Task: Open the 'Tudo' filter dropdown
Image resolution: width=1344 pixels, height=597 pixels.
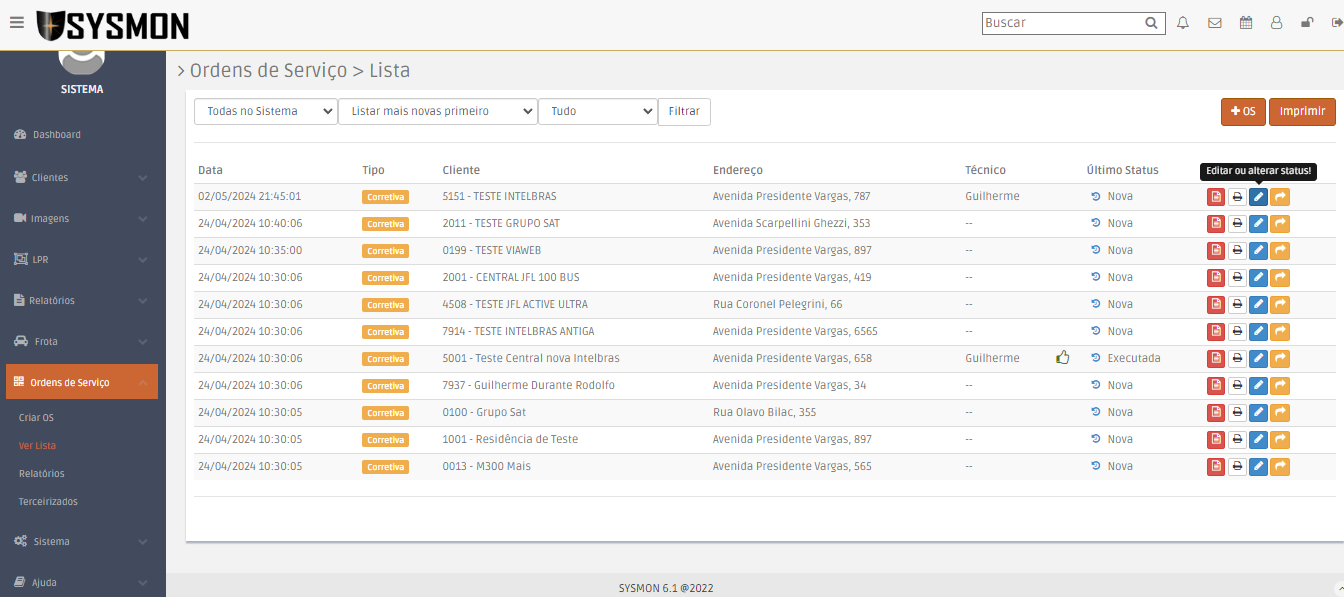Action: (597, 112)
